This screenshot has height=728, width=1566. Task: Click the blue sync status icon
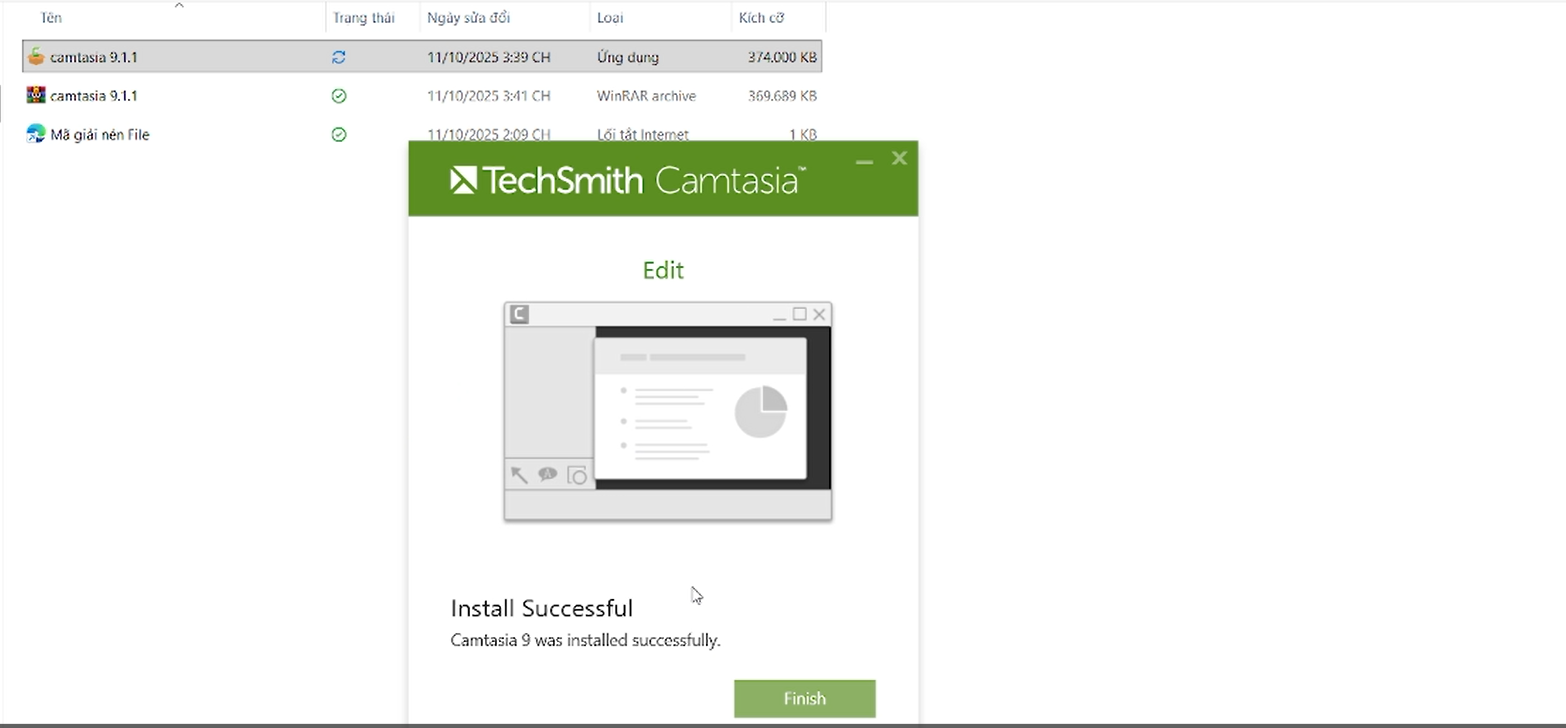(339, 58)
